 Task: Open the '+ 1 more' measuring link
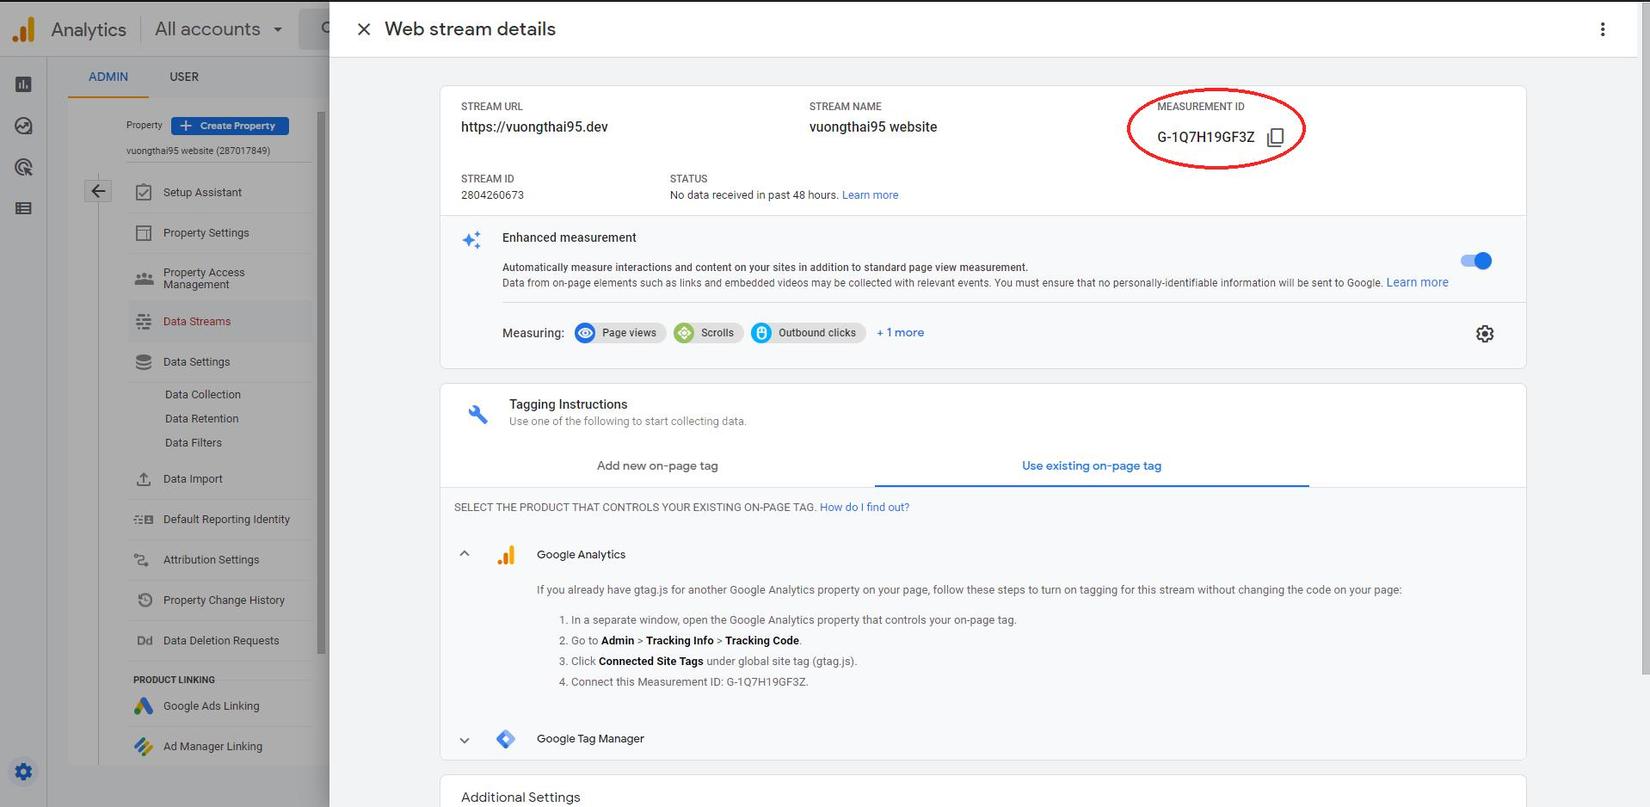[900, 333]
